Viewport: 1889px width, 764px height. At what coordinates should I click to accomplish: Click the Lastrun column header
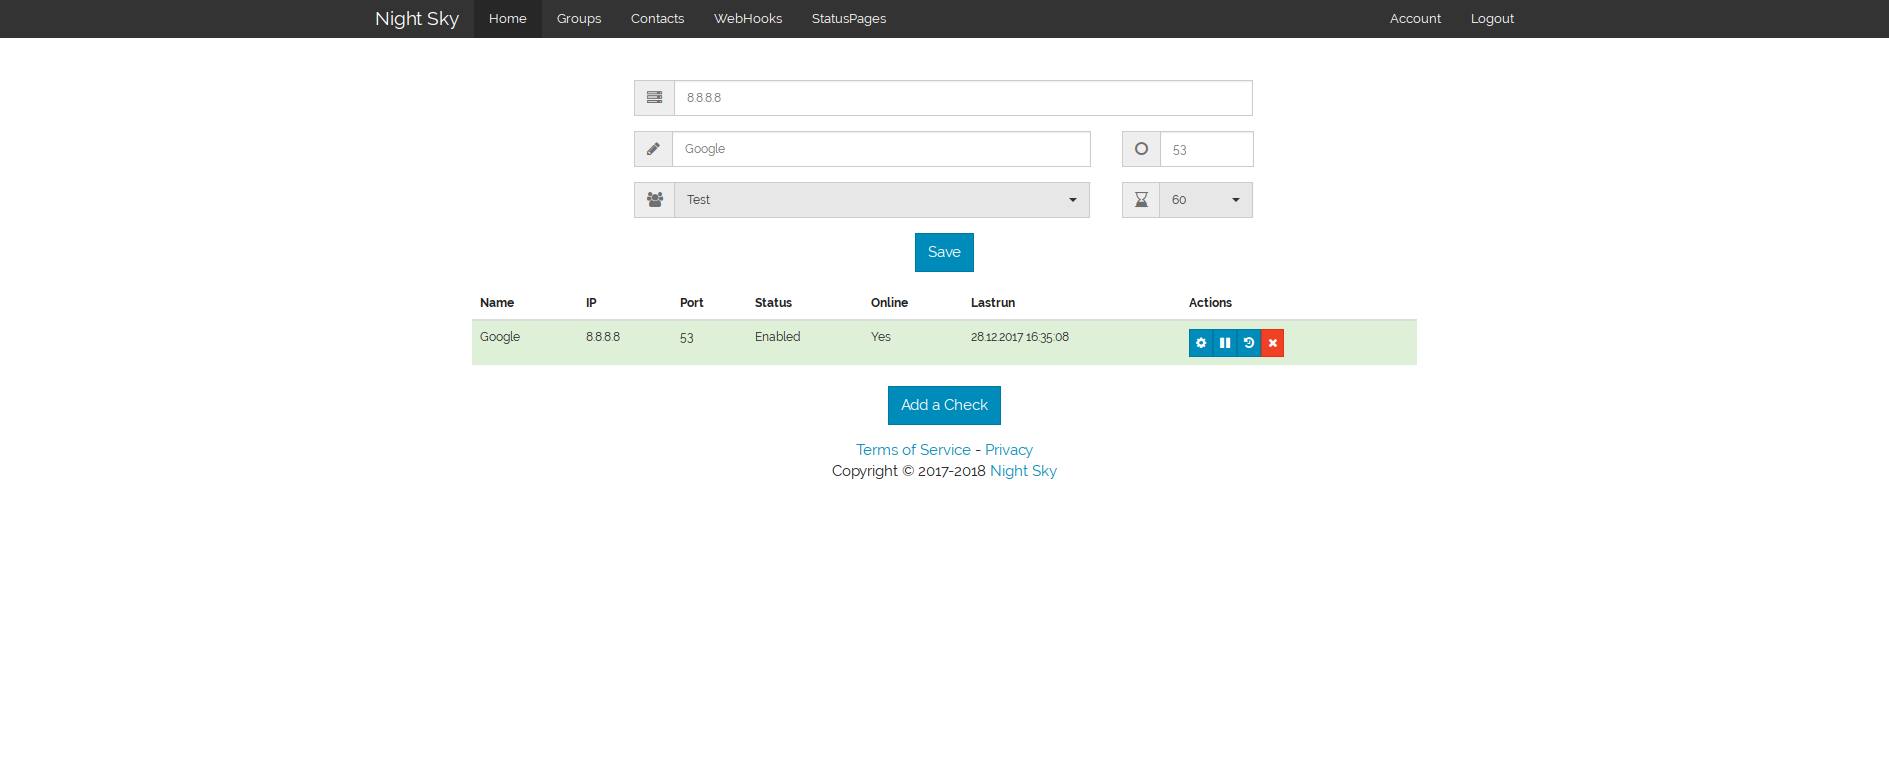pos(993,303)
